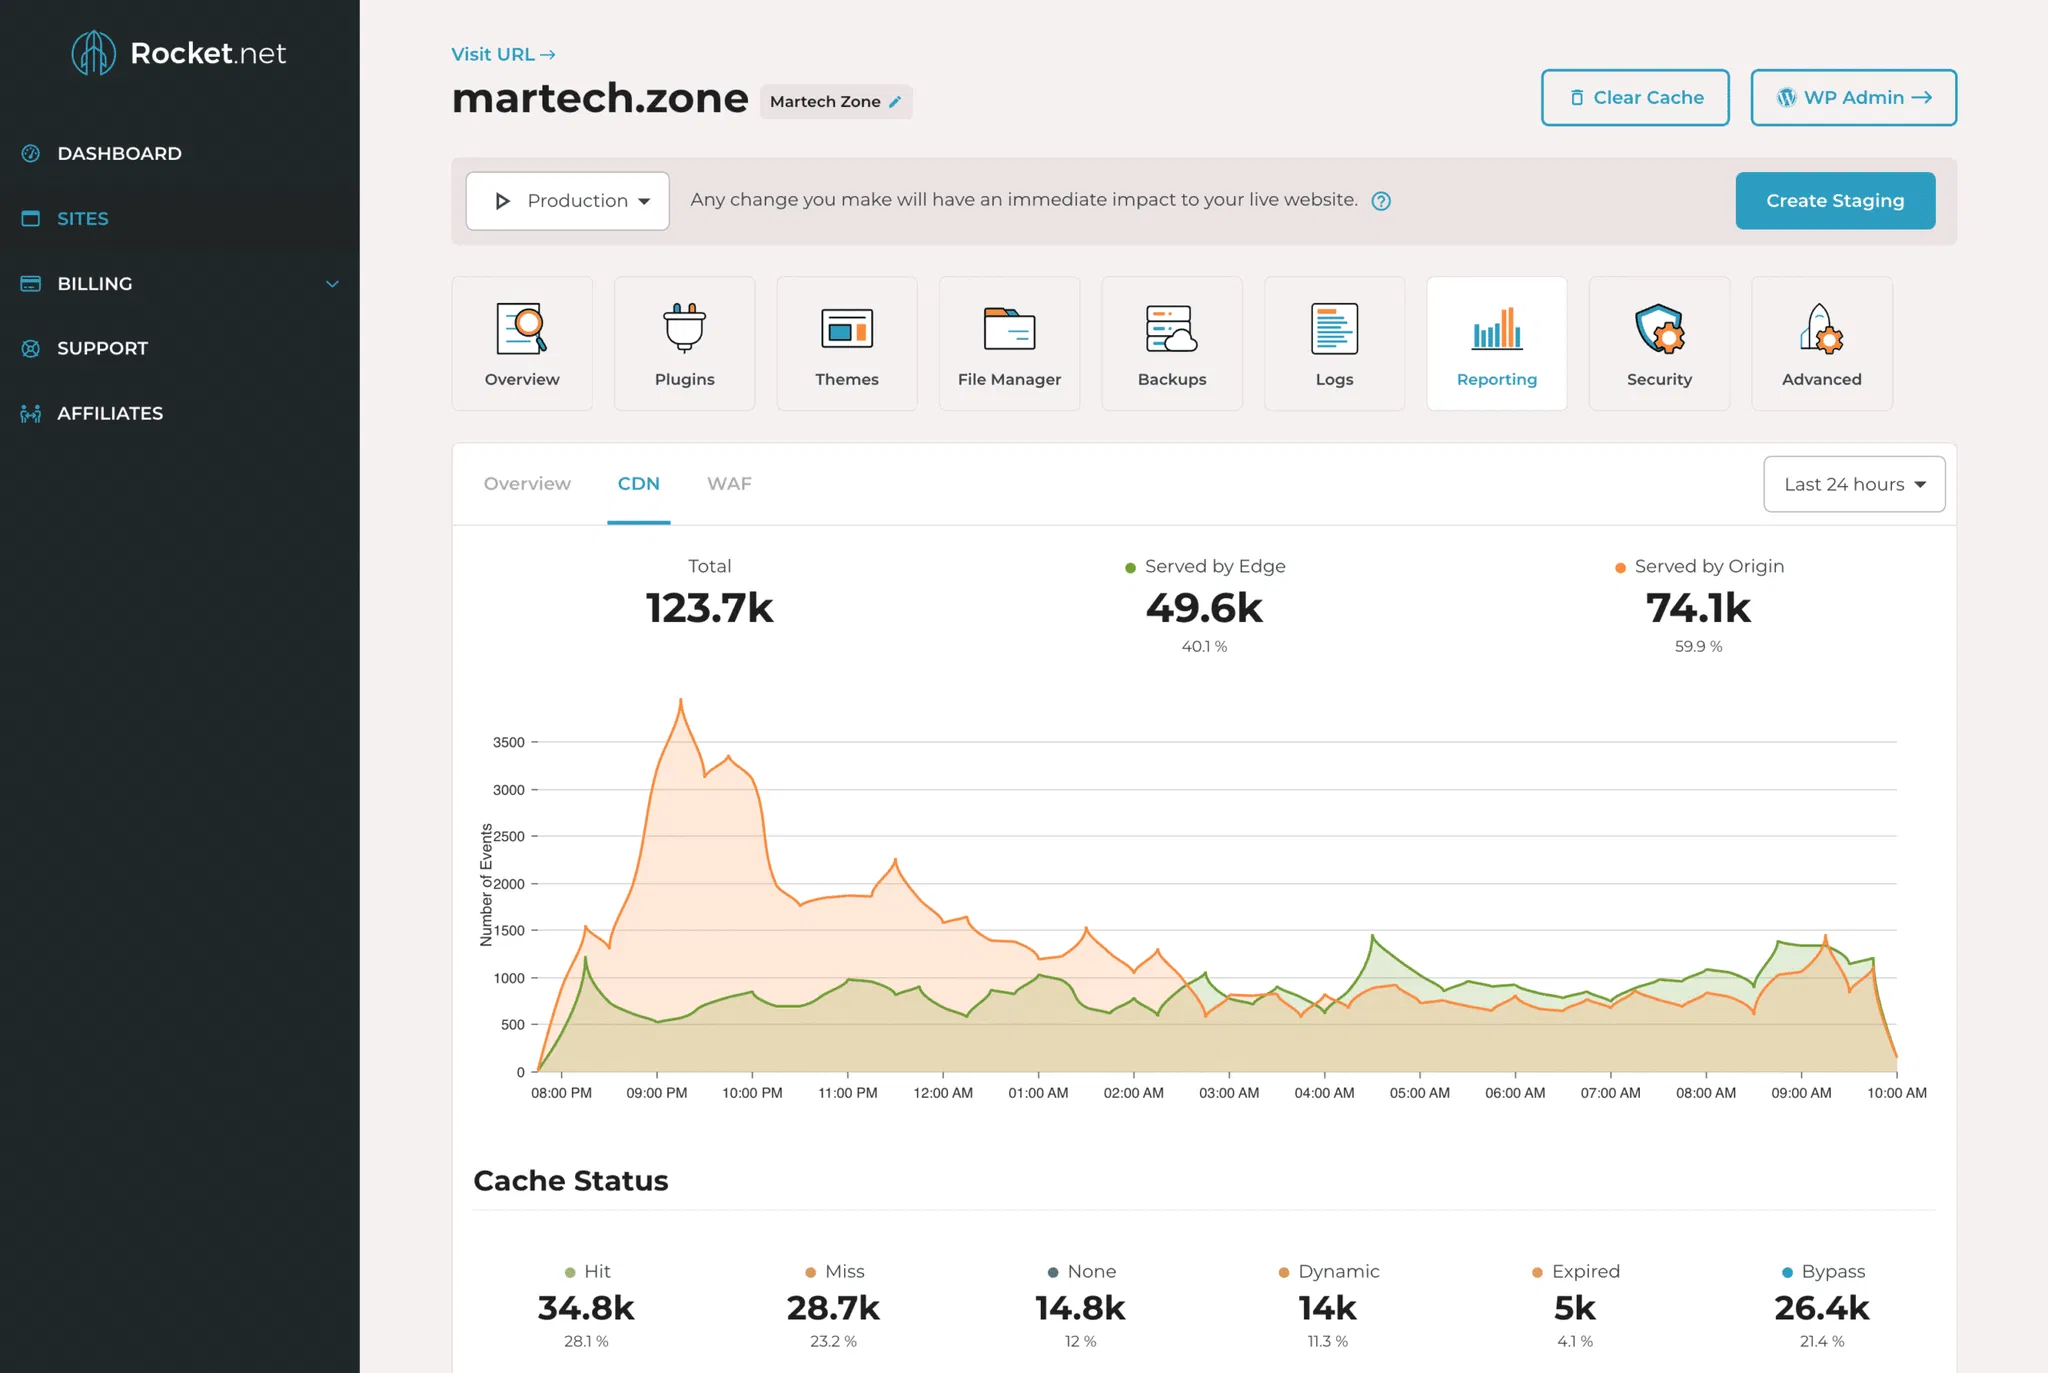Select the Security shield icon
The image size is (2048, 1373).
(1659, 329)
